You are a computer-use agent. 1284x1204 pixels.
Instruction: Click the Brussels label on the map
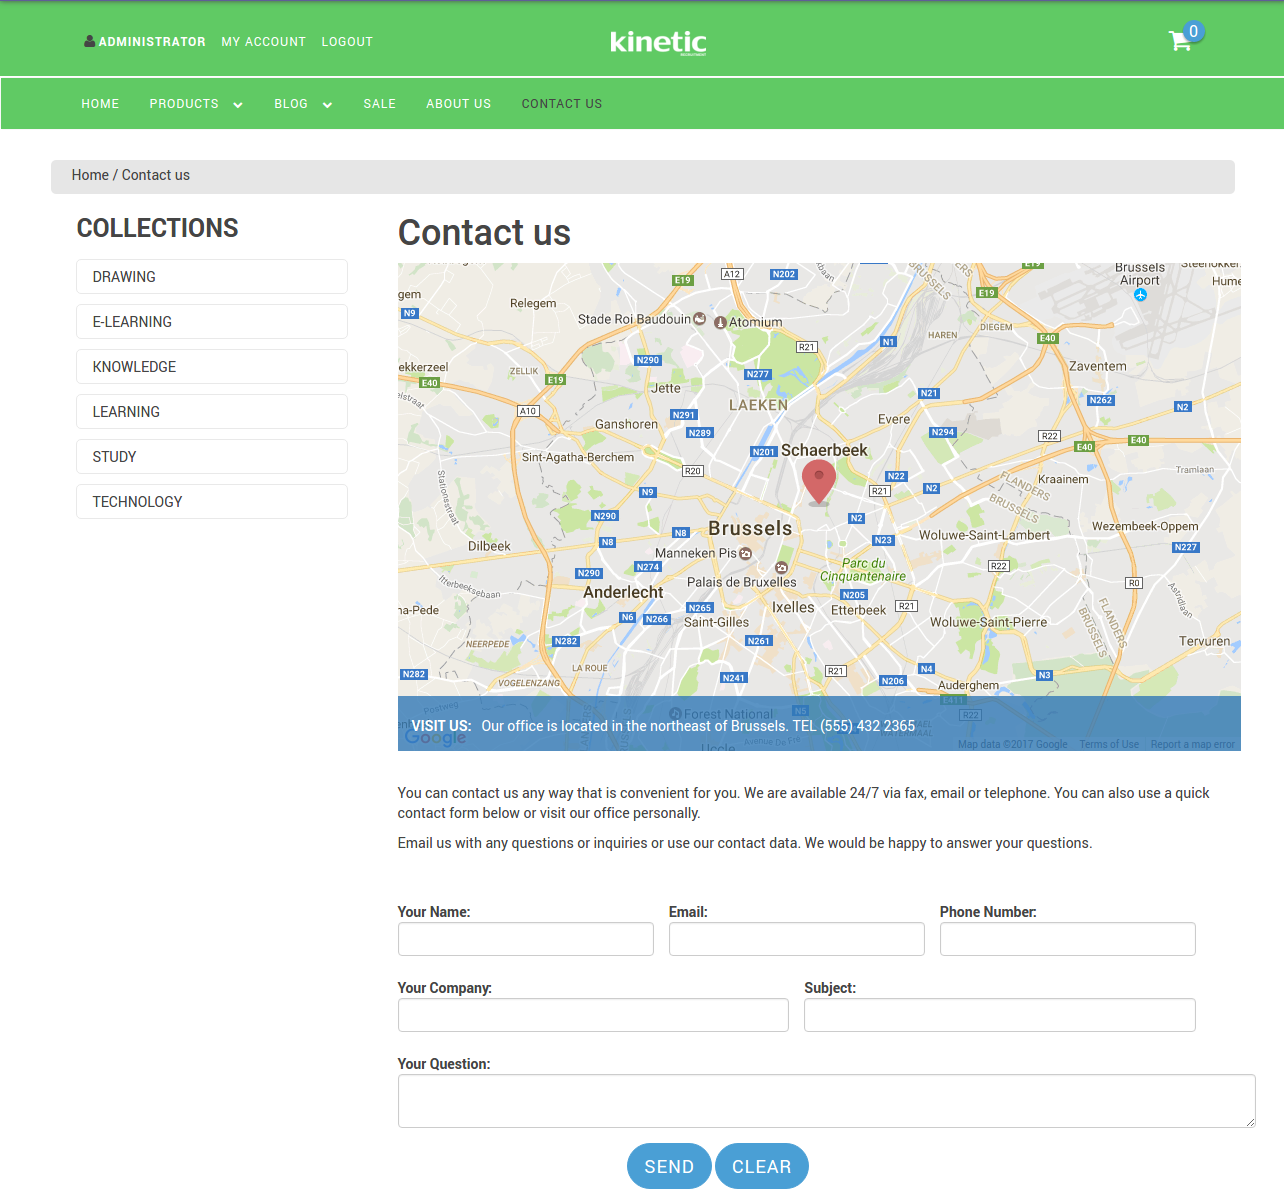[750, 528]
